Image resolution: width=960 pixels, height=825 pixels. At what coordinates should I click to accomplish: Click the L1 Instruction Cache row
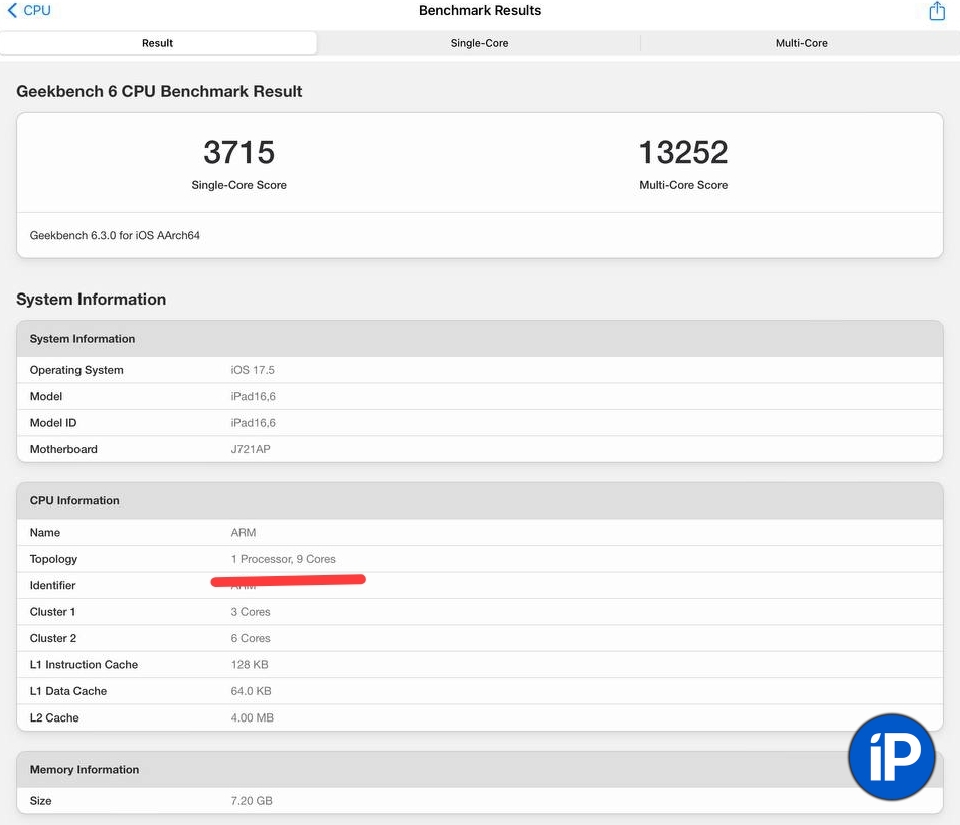(x=479, y=665)
